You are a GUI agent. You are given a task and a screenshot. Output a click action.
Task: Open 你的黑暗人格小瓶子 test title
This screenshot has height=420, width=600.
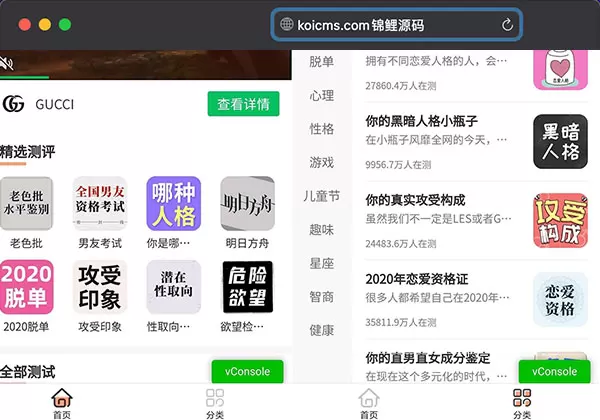[422, 121]
